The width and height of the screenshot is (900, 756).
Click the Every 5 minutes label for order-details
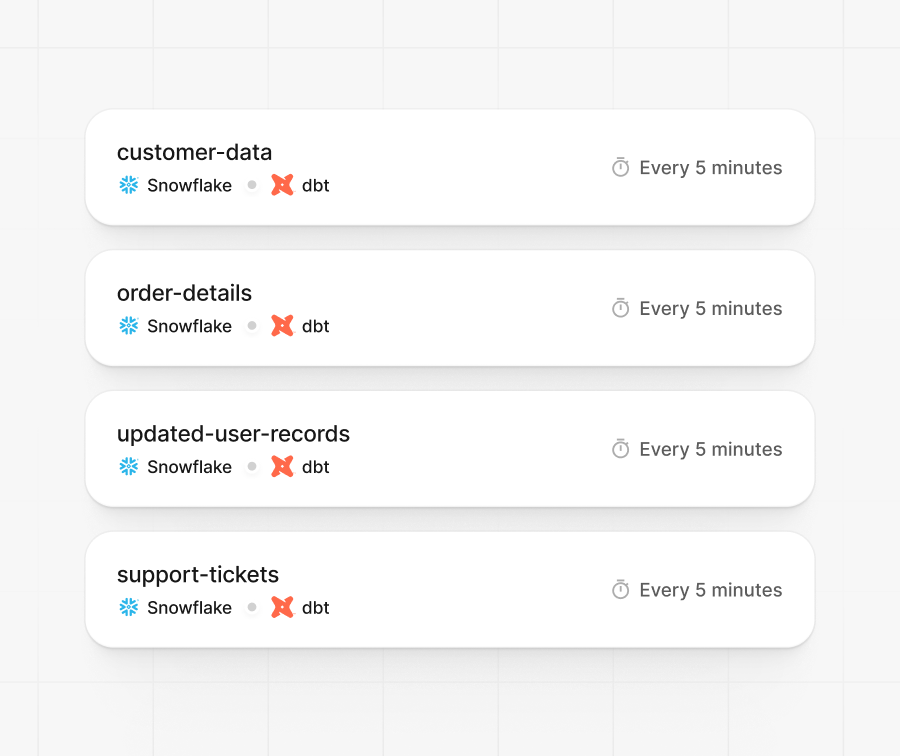(711, 308)
